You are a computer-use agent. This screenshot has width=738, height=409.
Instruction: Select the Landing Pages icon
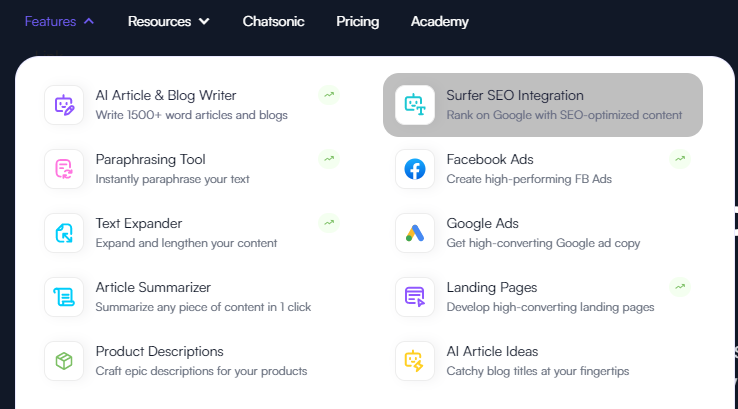coord(415,297)
